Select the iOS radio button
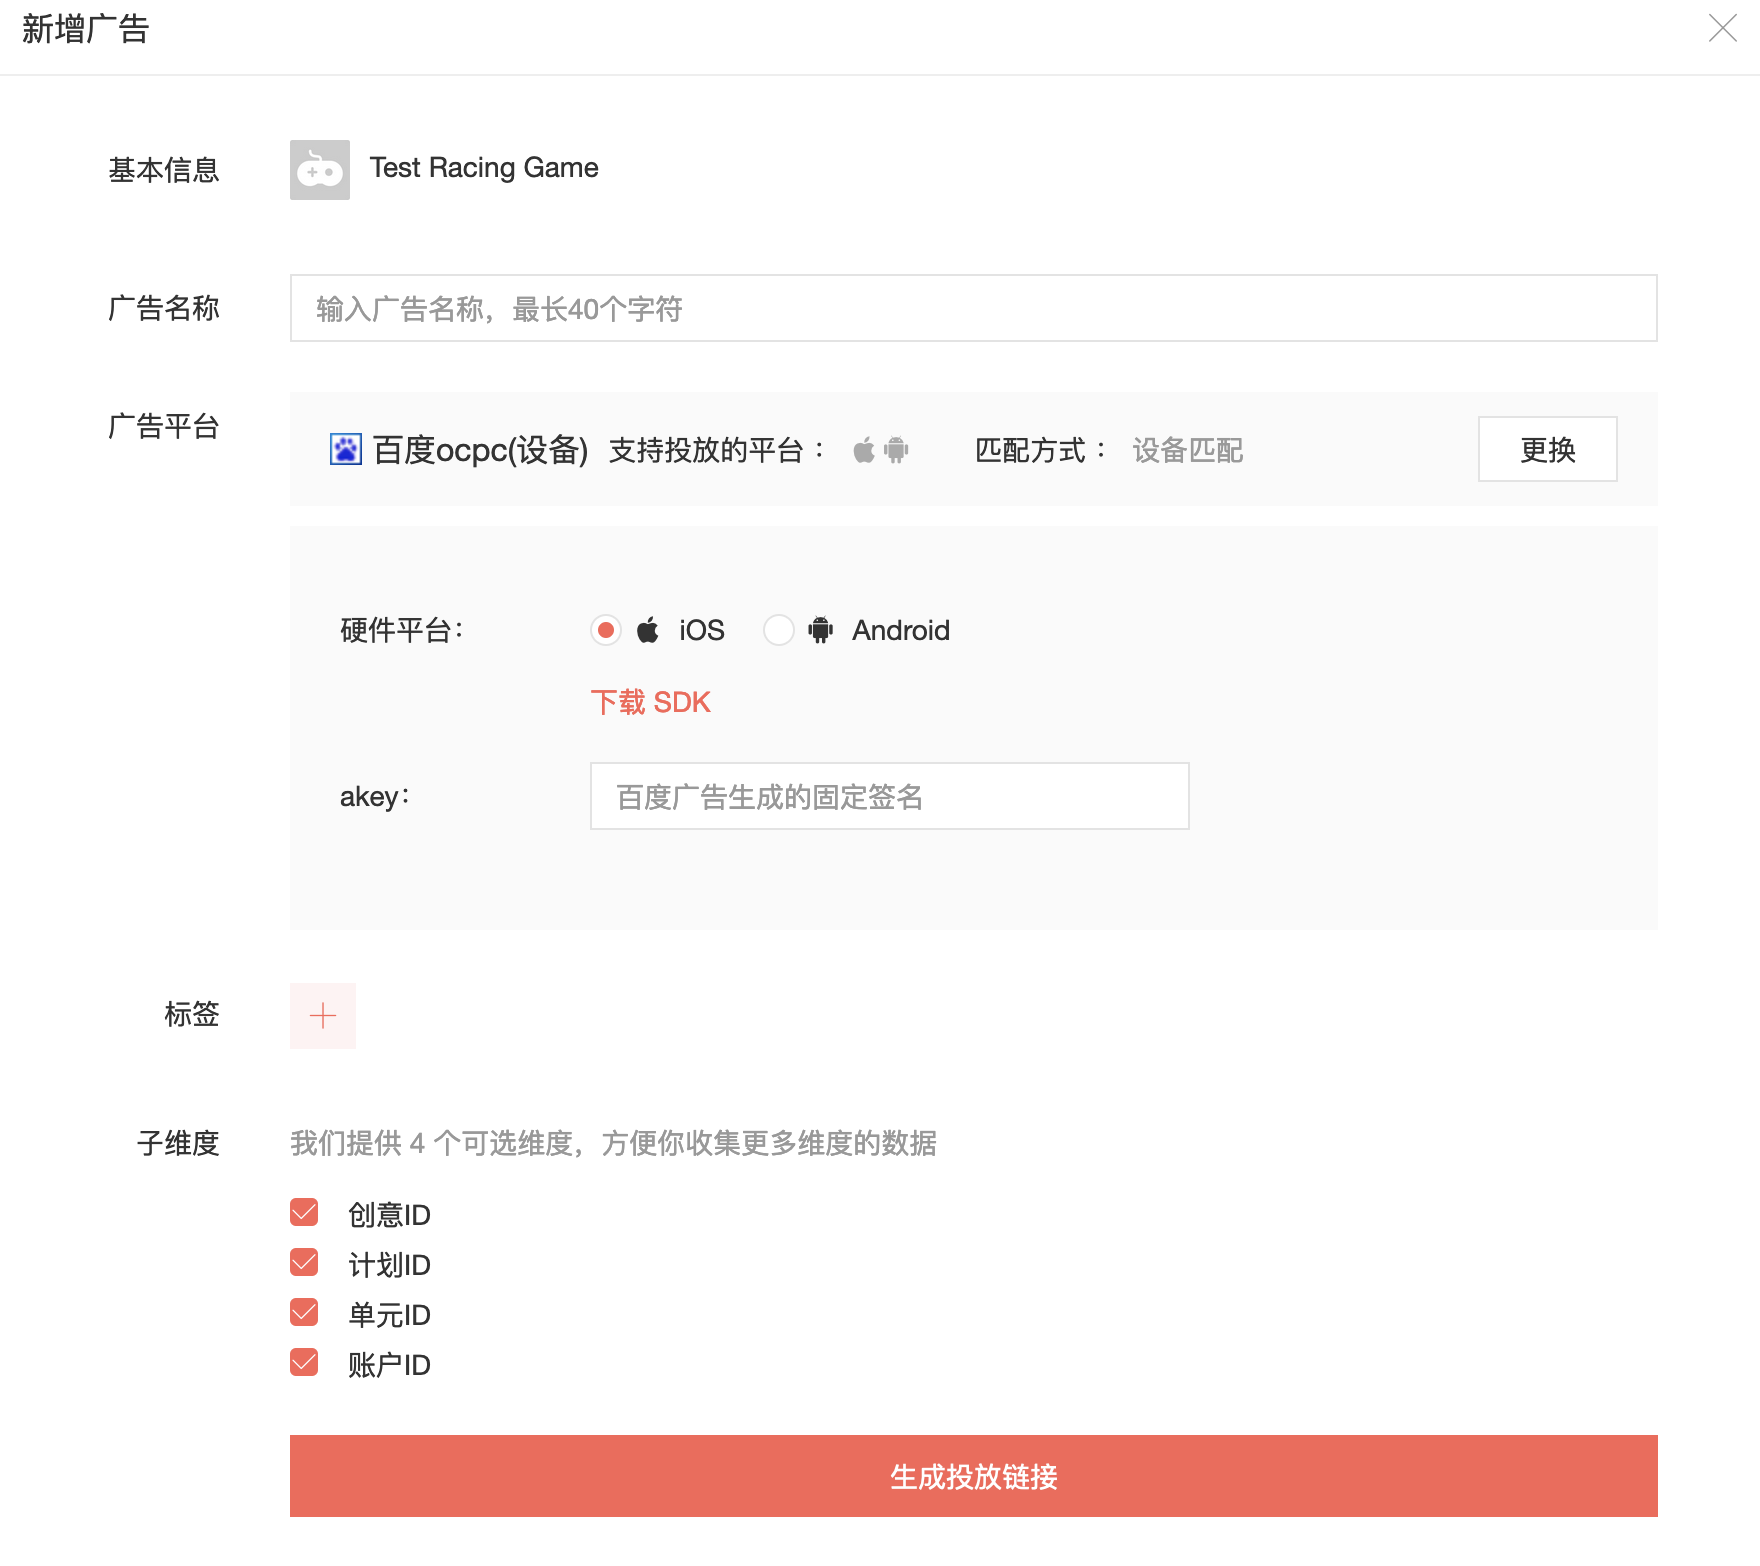 coord(605,630)
